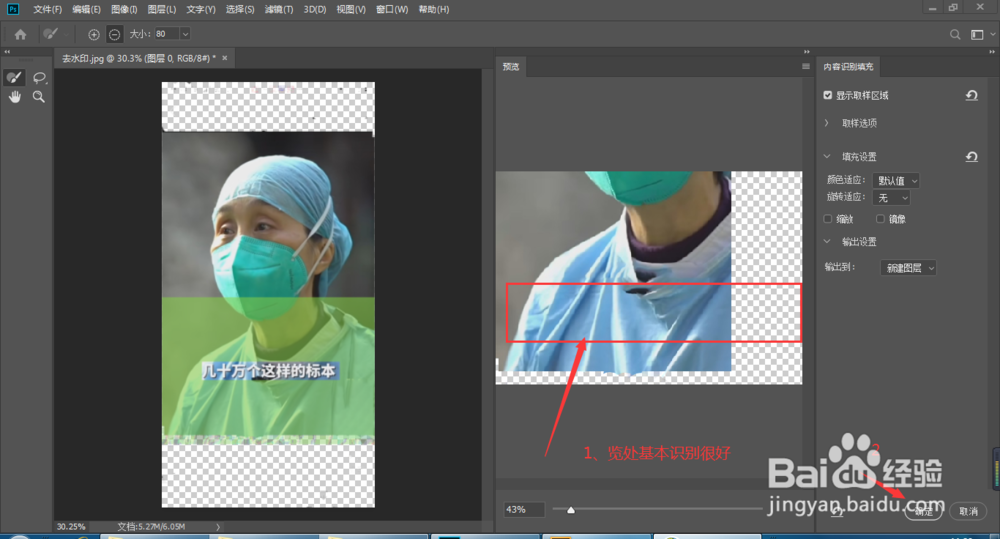This screenshot has width=1000, height=539.
Task: Select the 内容识别填充 panel tab
Action: 848,66
